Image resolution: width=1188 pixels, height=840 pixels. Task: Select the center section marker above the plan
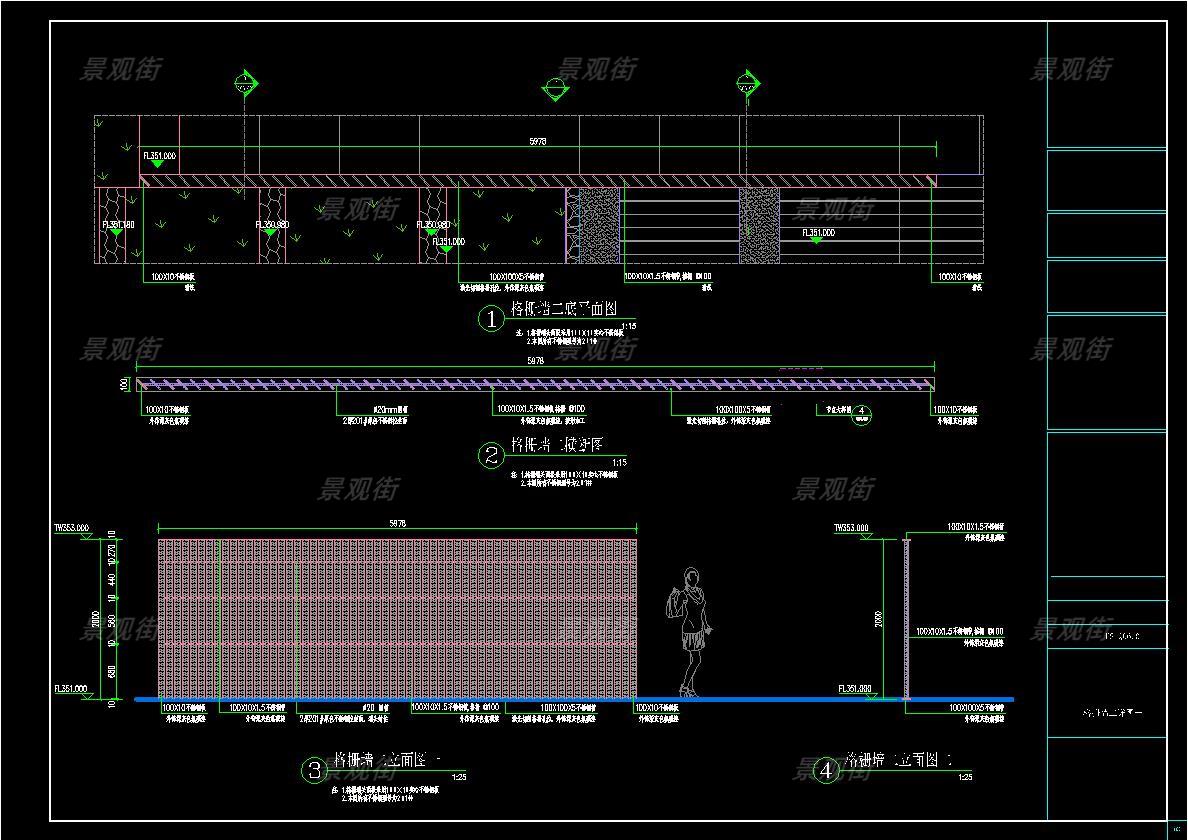coord(557,91)
